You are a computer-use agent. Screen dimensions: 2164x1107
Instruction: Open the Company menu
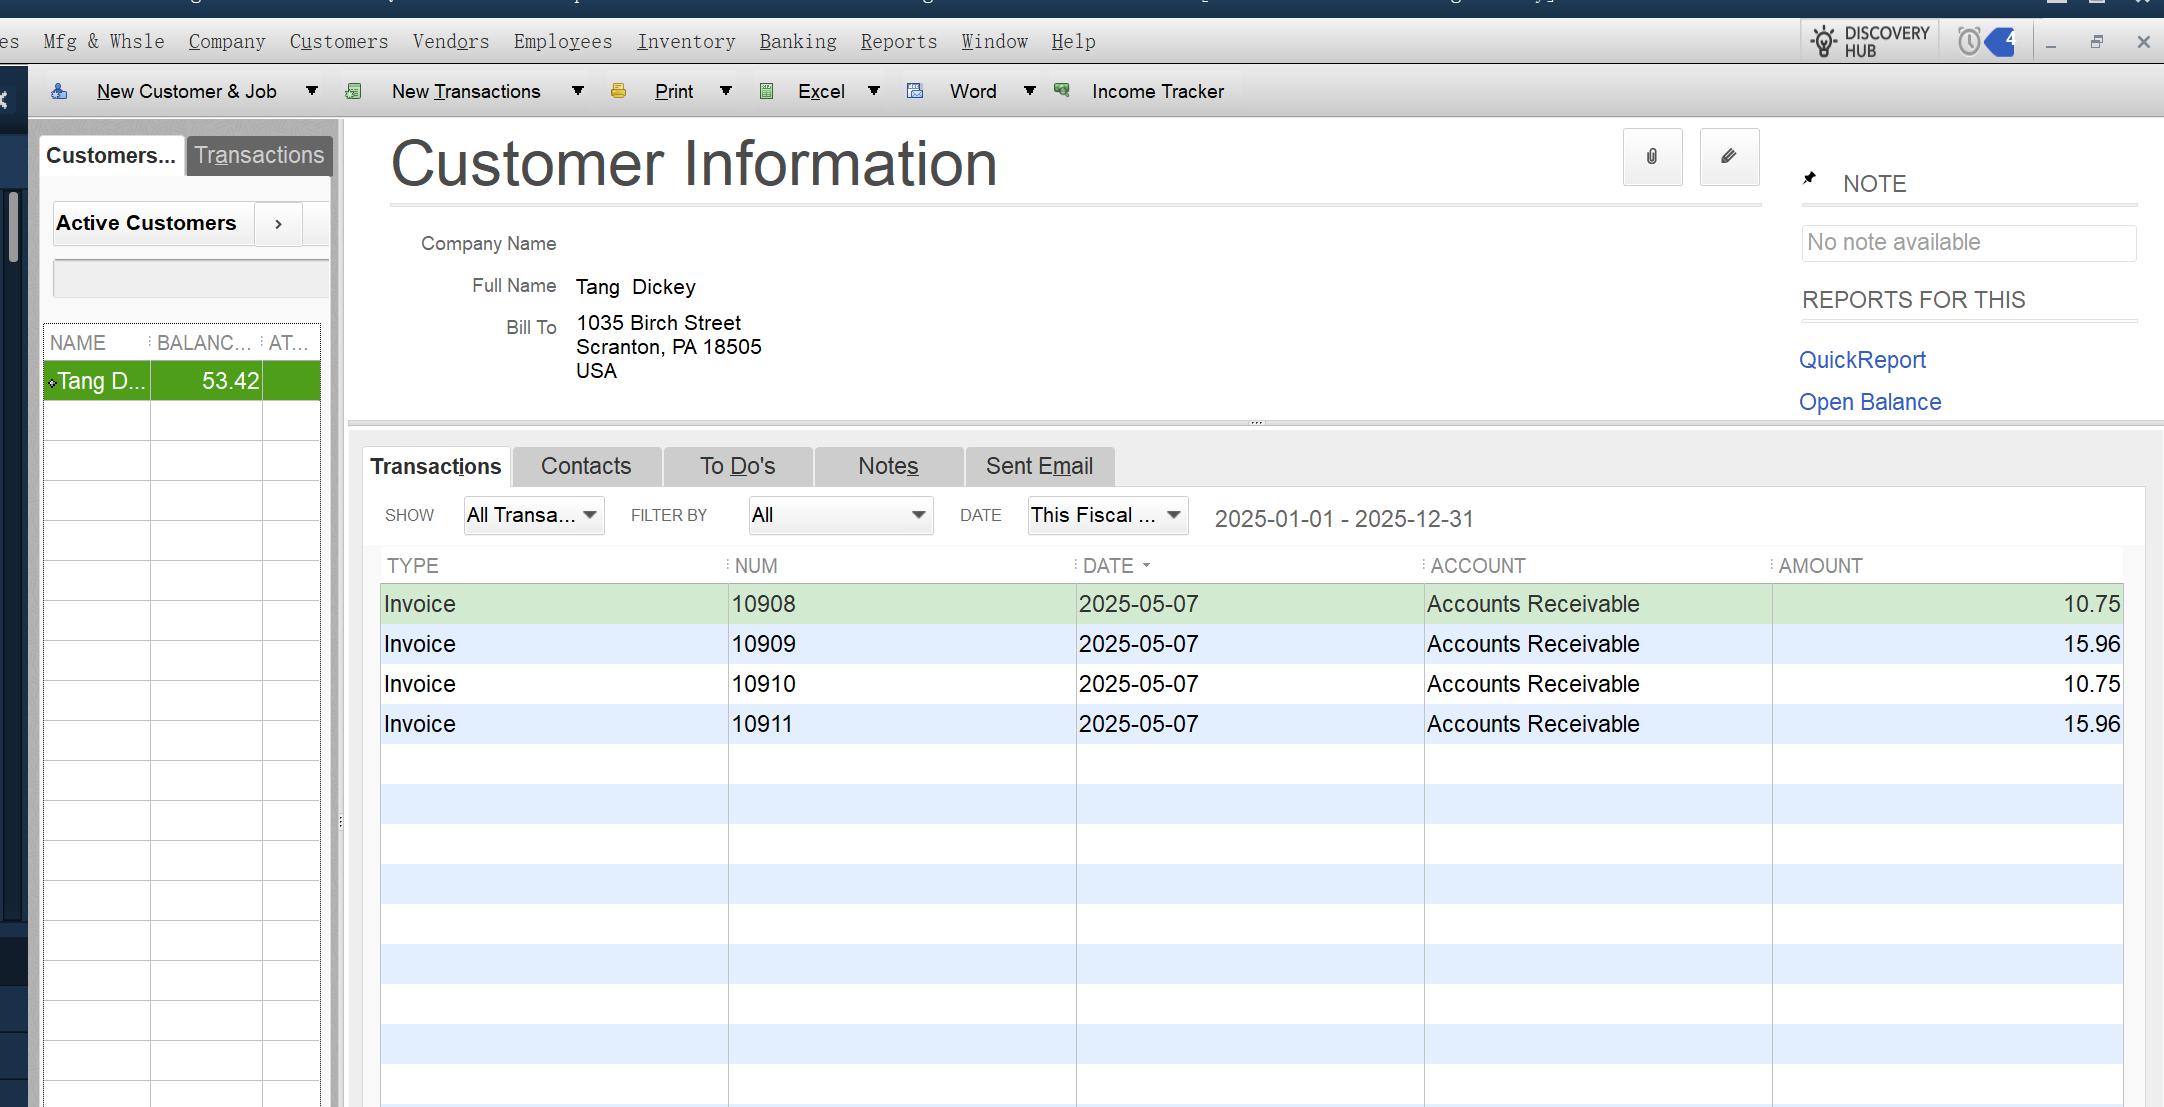[227, 41]
